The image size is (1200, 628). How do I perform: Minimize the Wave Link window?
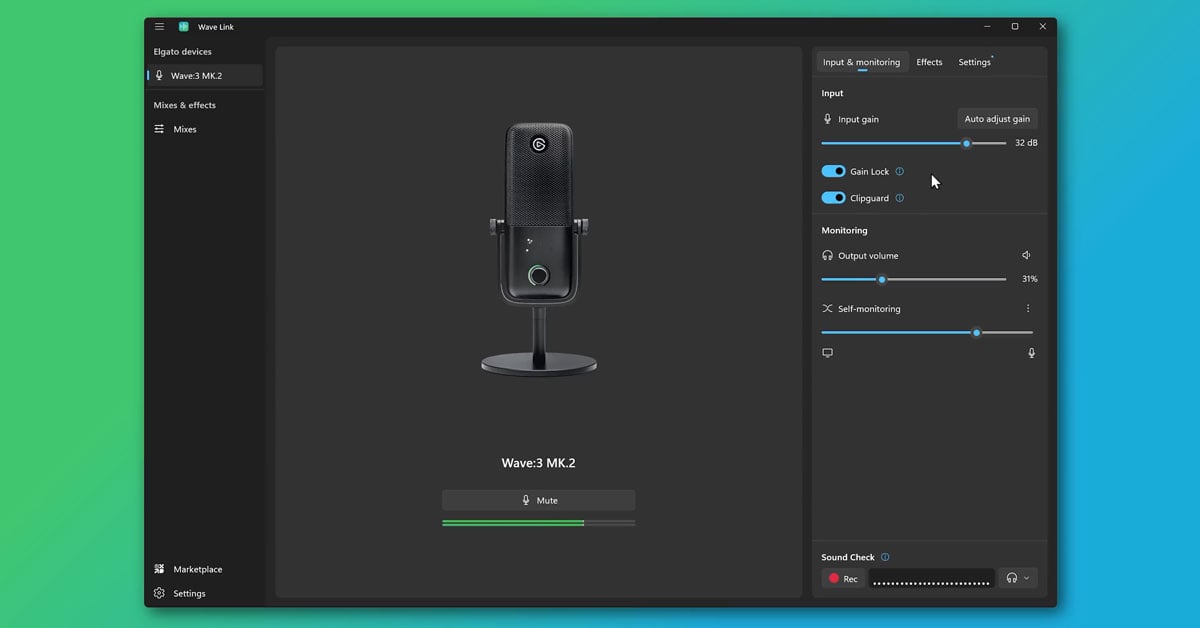pos(986,27)
